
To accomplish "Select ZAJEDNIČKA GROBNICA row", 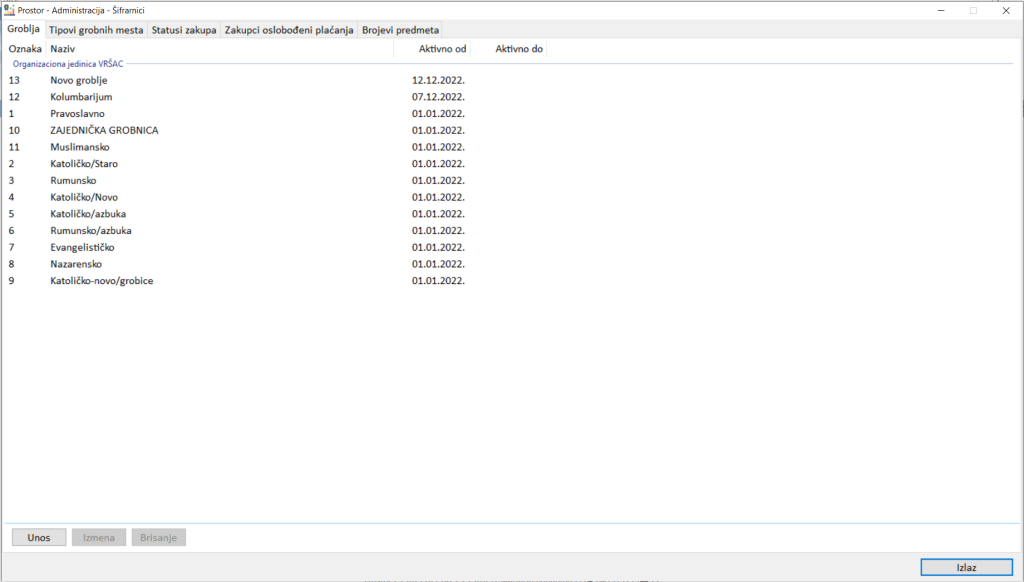I will pyautogui.click(x=104, y=130).
